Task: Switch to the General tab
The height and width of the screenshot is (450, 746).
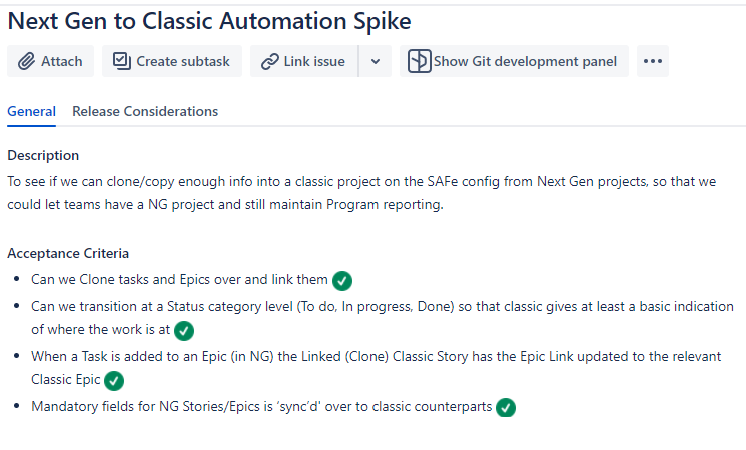Action: [31, 111]
